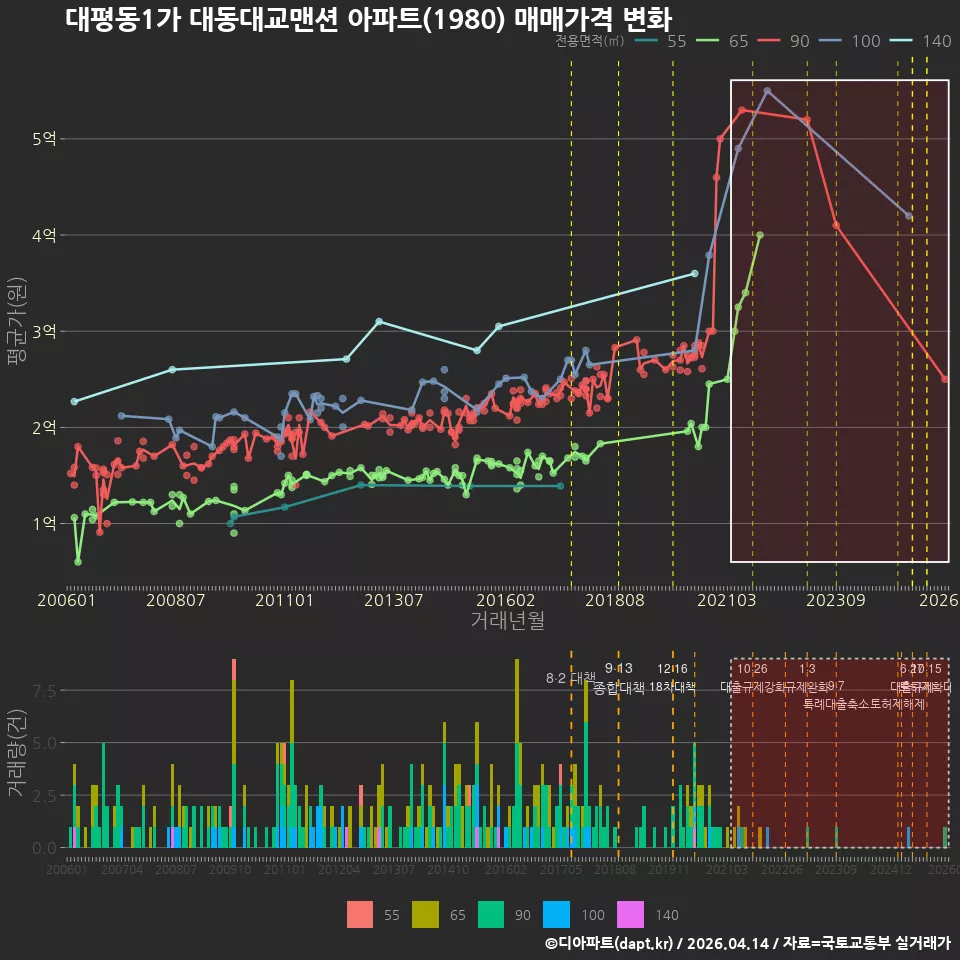Select the magenta 140 swatch in bottom legend
This screenshot has width=960, height=960.
631,915
